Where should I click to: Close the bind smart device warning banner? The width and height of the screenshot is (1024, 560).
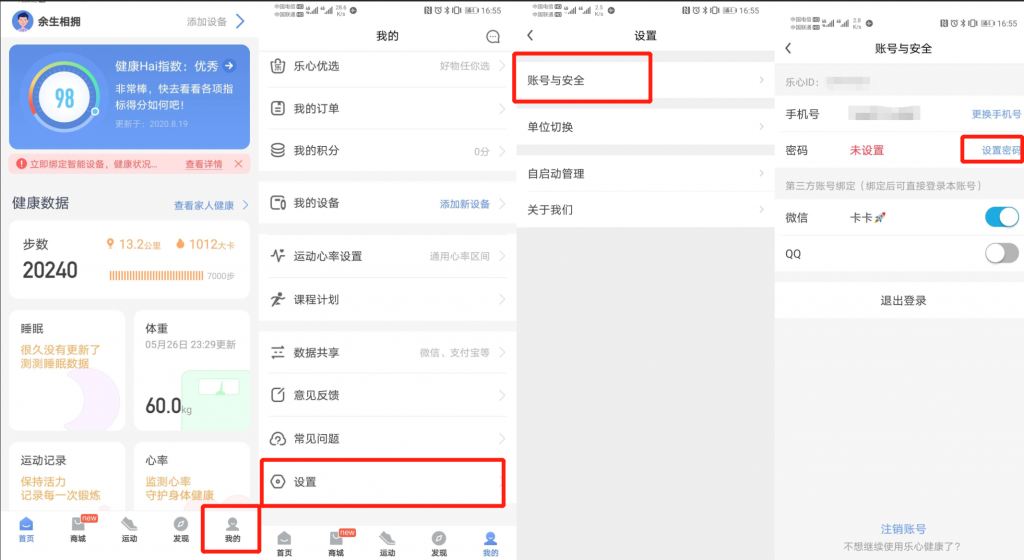(x=238, y=164)
